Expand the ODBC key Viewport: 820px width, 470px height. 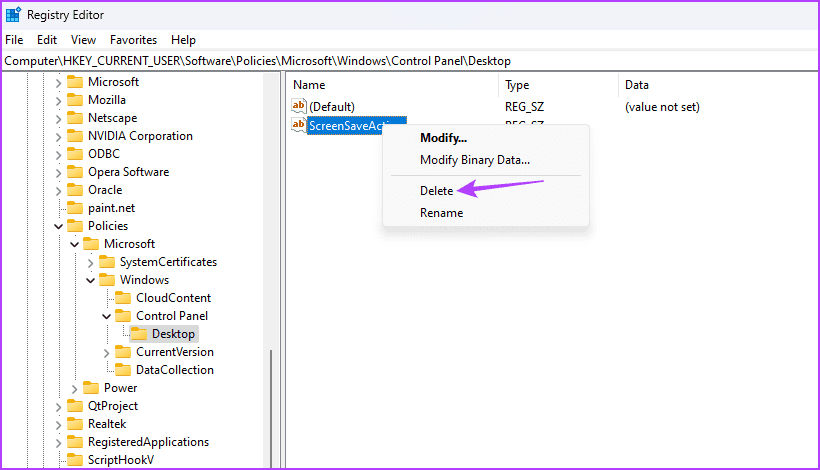(59, 155)
